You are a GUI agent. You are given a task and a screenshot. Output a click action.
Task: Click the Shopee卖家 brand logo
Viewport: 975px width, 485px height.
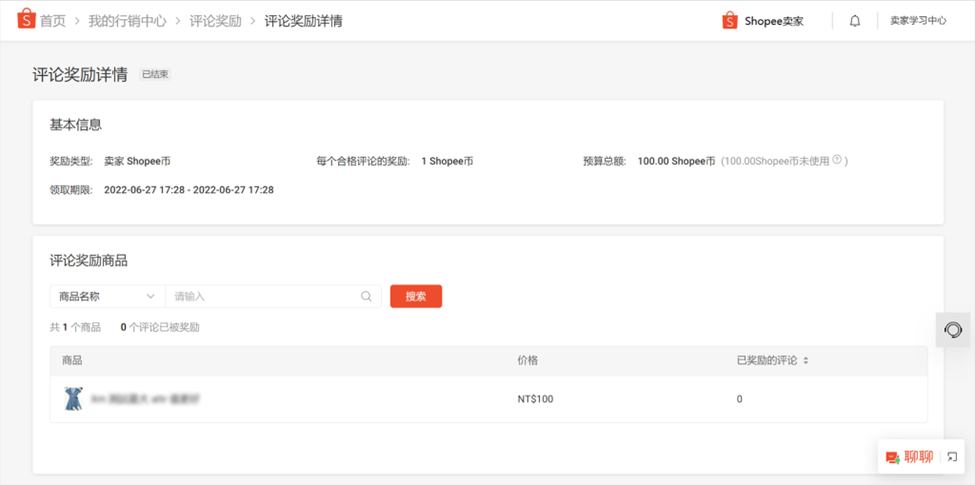tap(763, 21)
